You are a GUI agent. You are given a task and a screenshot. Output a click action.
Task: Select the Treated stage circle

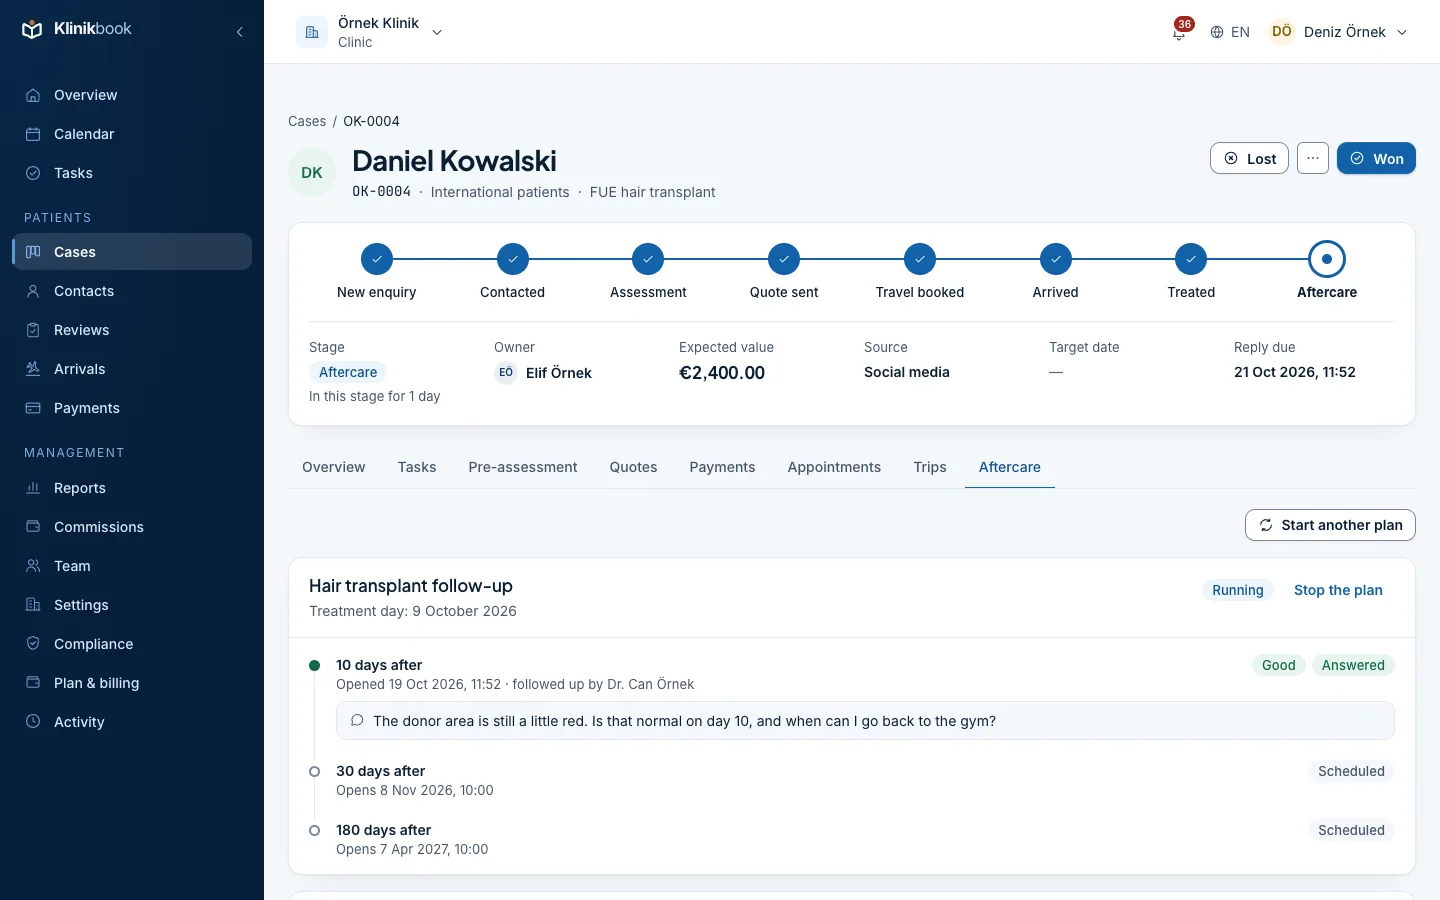tap(1191, 259)
